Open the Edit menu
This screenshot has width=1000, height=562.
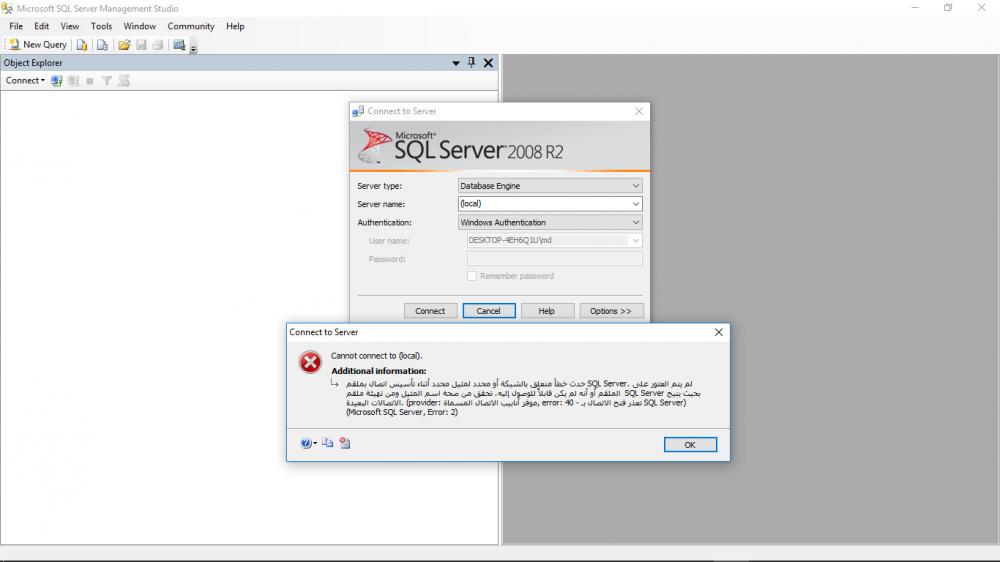(41, 26)
